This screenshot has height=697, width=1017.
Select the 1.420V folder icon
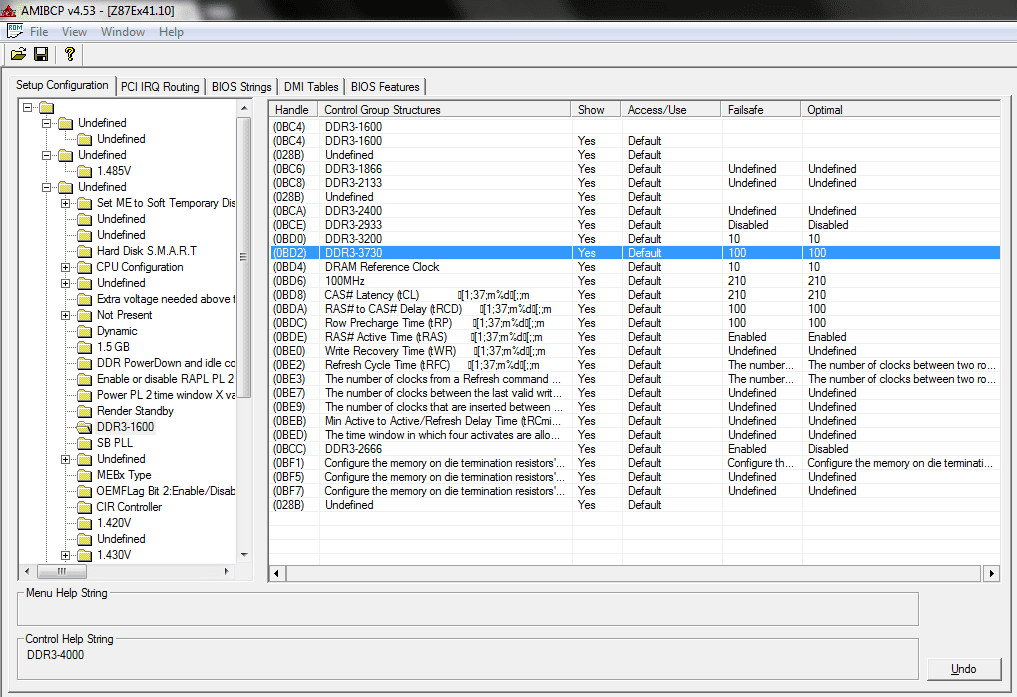click(84, 523)
